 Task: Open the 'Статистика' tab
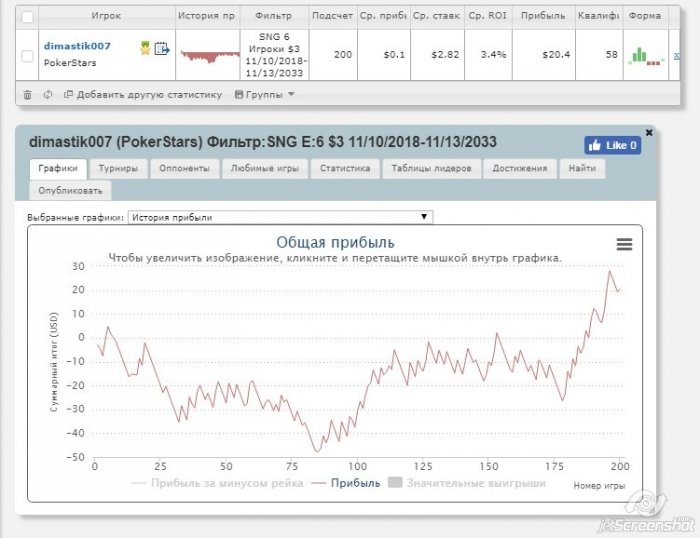point(345,169)
